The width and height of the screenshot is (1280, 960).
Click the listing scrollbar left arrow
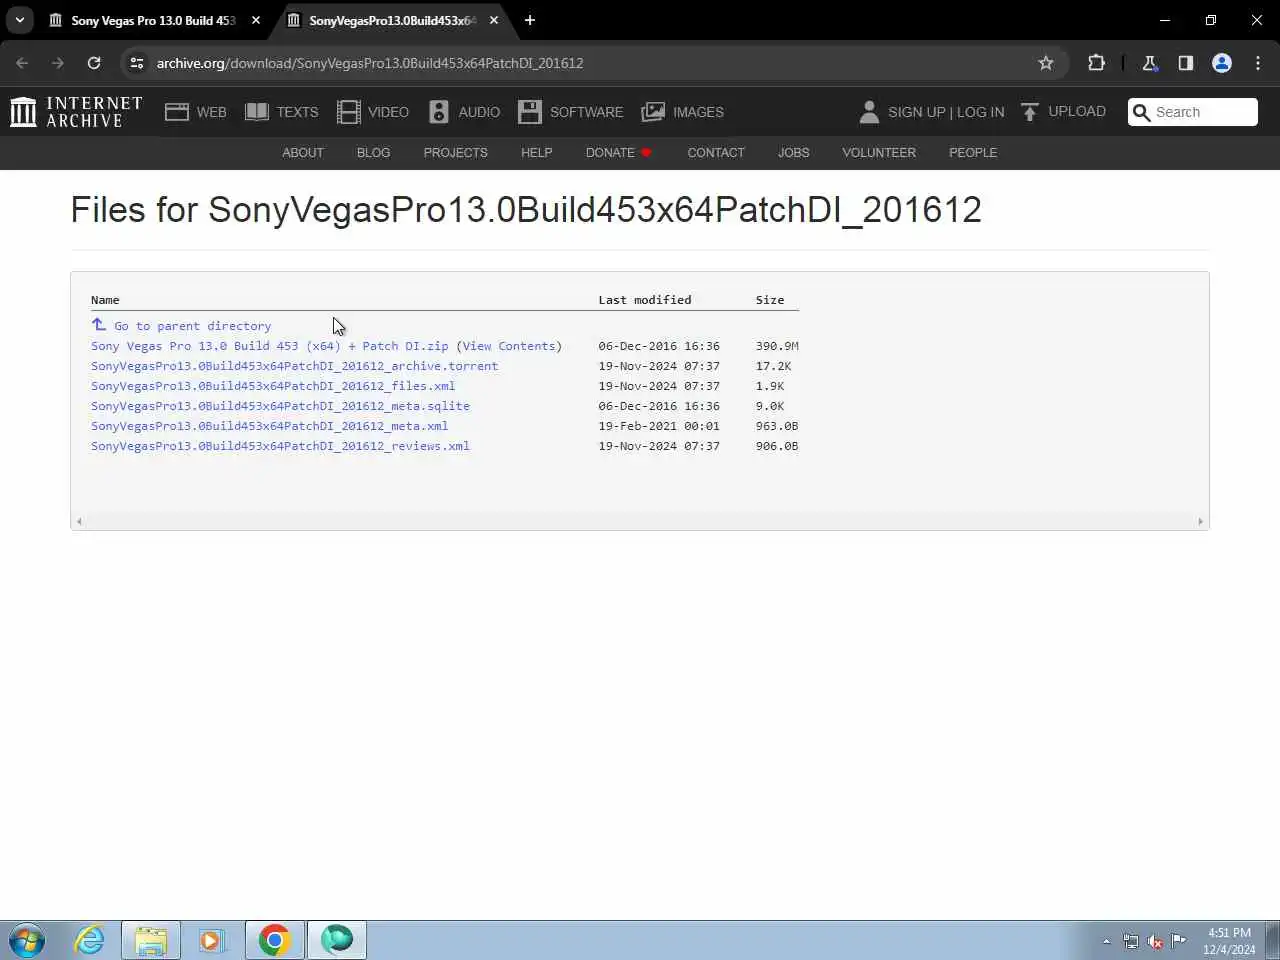click(x=79, y=521)
